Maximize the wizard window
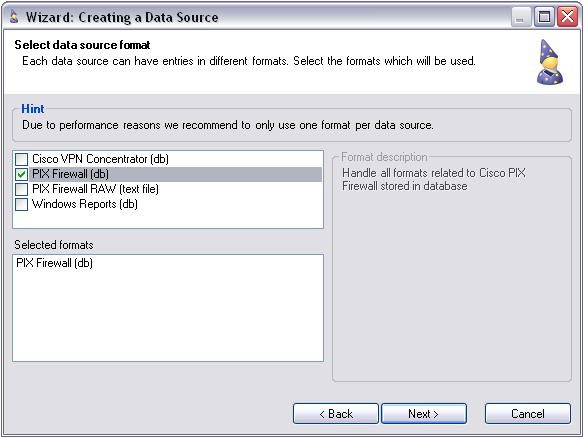The image size is (584, 438). (x=544, y=17)
